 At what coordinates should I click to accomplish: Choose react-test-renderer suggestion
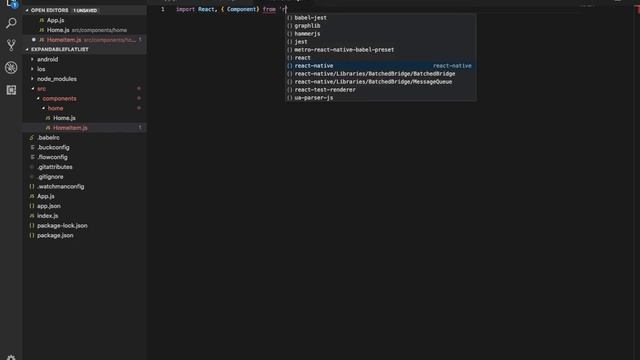click(x=380, y=90)
